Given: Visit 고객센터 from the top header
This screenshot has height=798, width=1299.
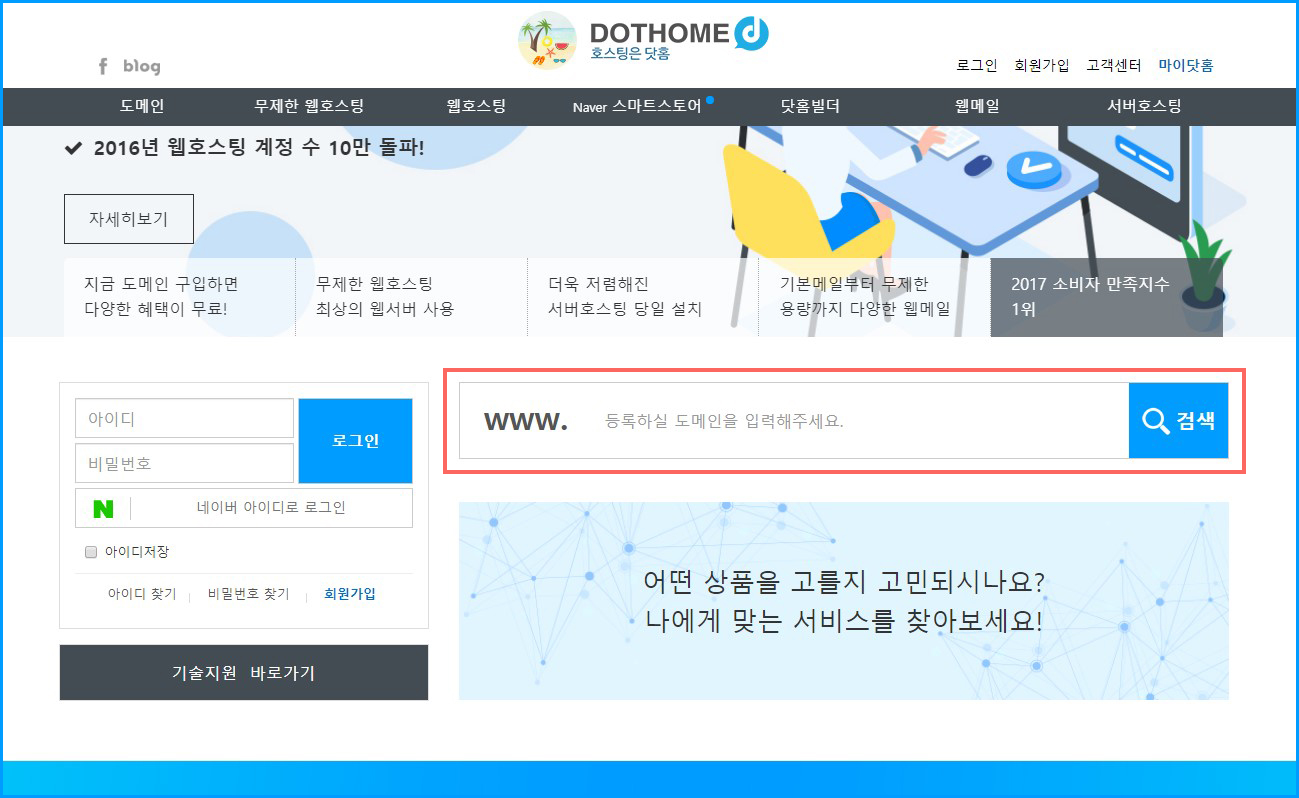Looking at the screenshot, I should (x=1114, y=65).
